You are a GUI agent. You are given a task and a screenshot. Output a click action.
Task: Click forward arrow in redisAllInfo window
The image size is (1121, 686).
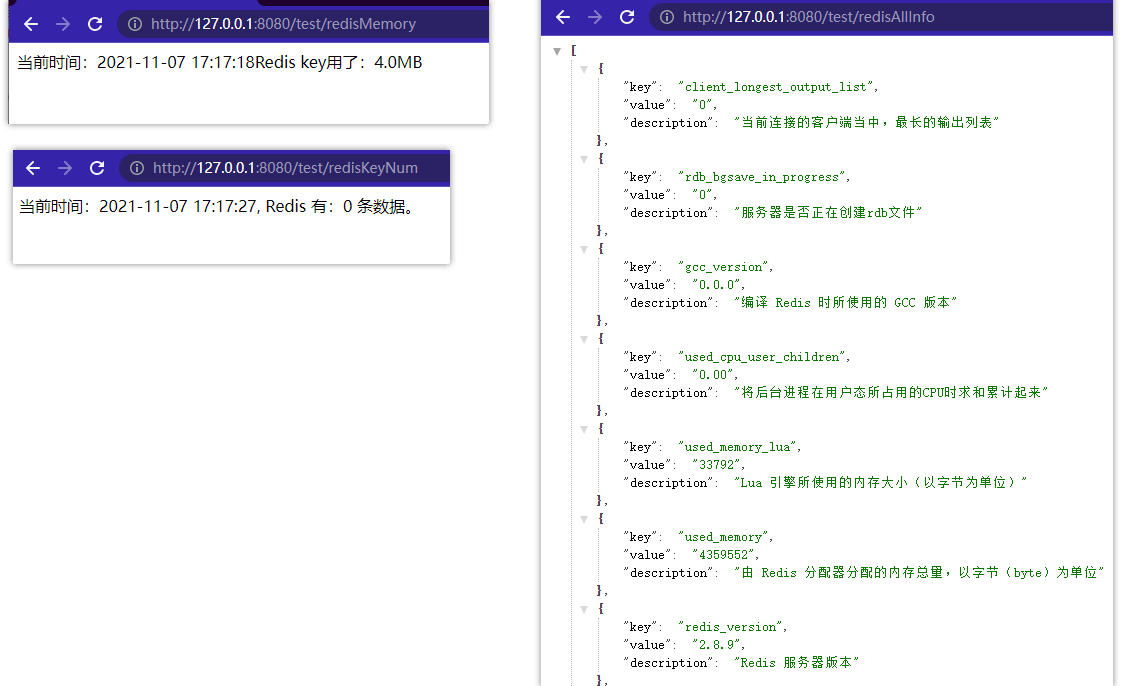point(595,17)
